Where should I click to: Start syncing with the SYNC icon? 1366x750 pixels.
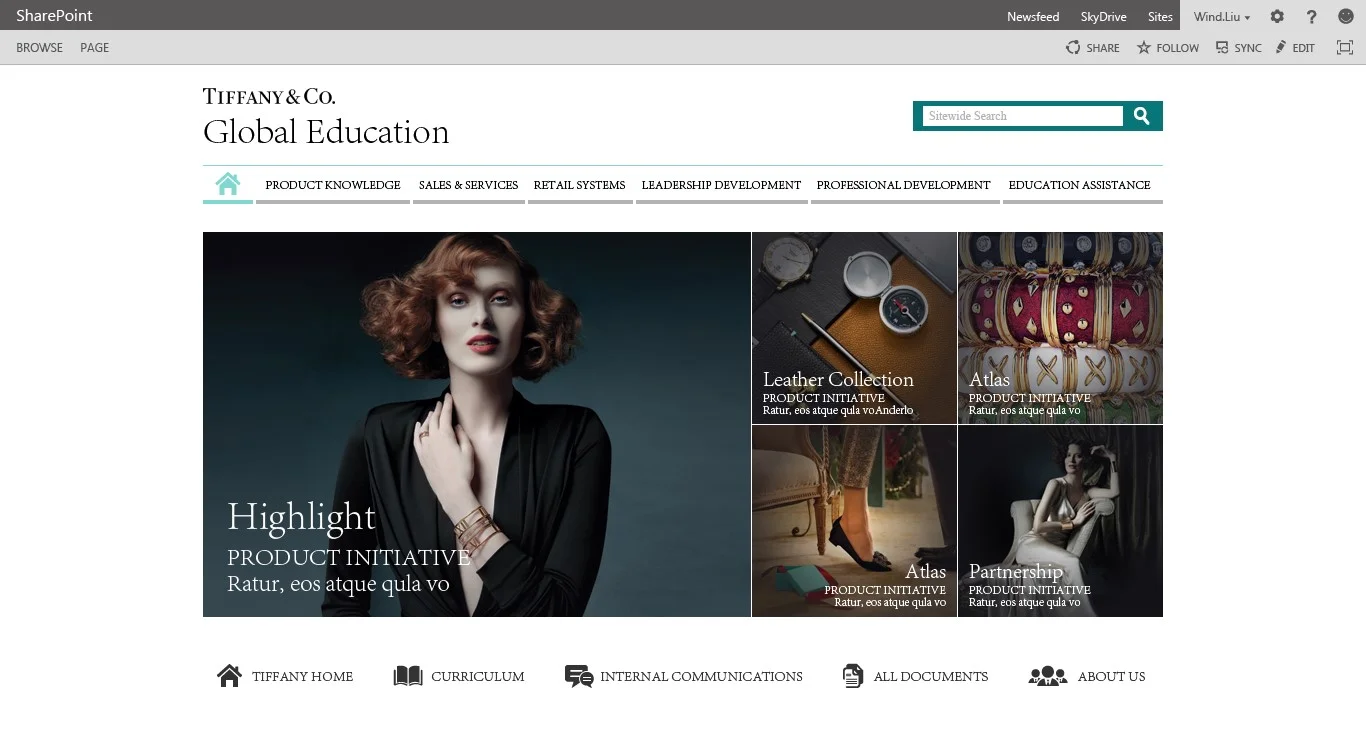pyautogui.click(x=1221, y=47)
